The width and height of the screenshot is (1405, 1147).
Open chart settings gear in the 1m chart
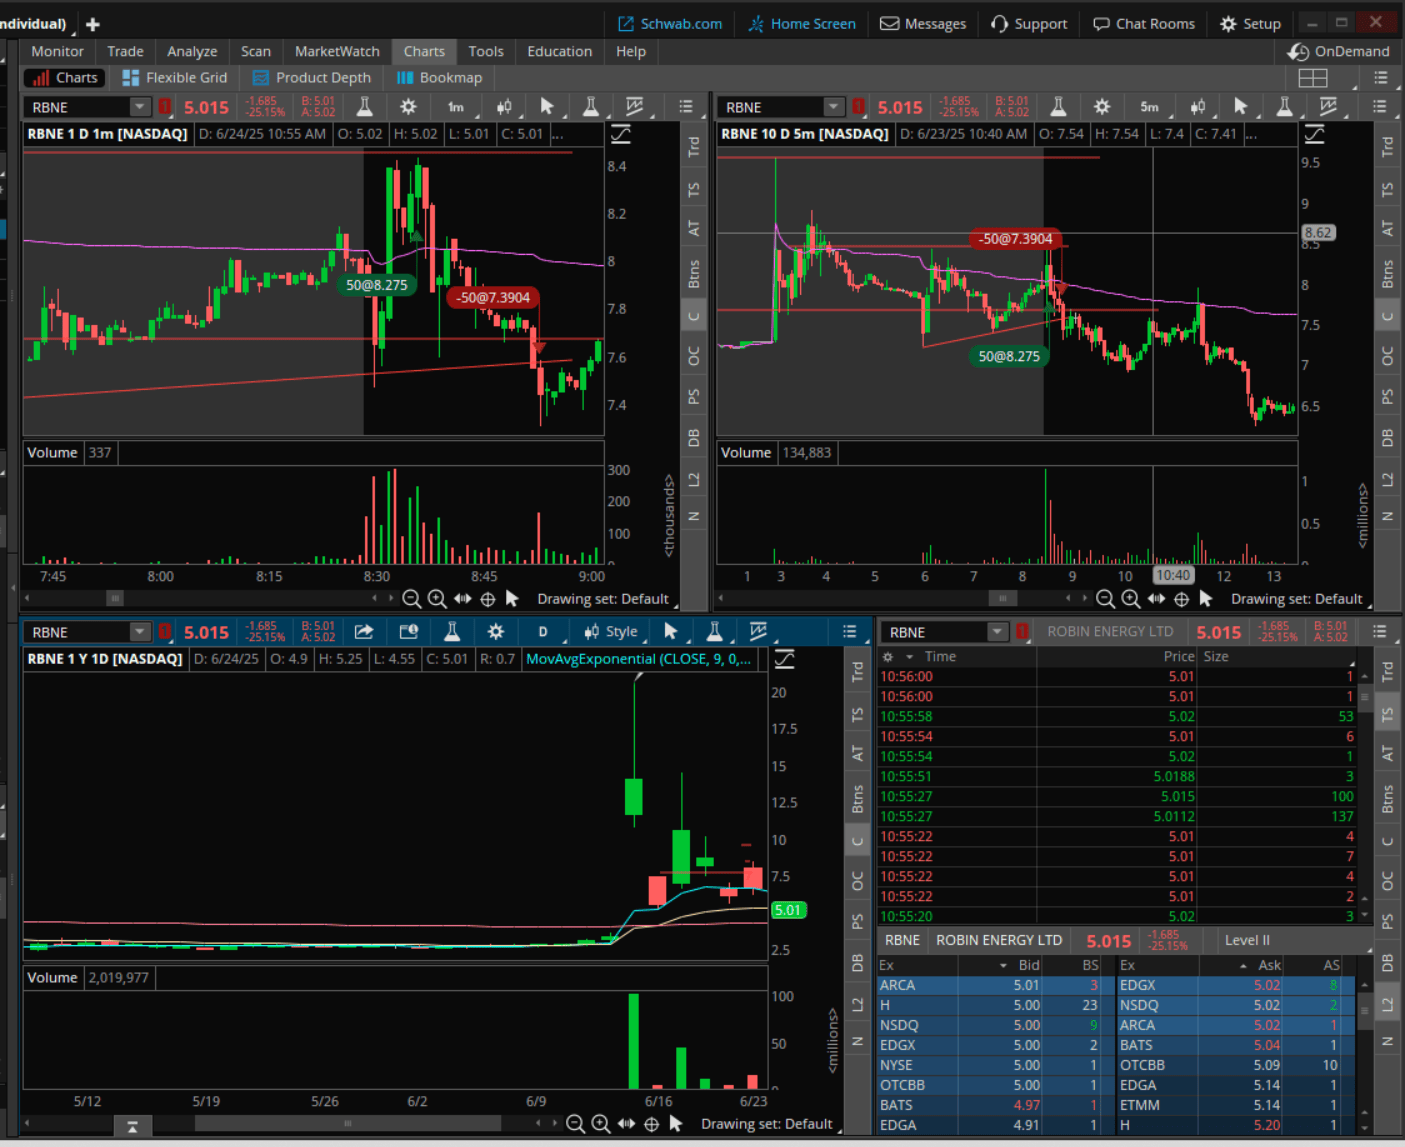click(408, 107)
